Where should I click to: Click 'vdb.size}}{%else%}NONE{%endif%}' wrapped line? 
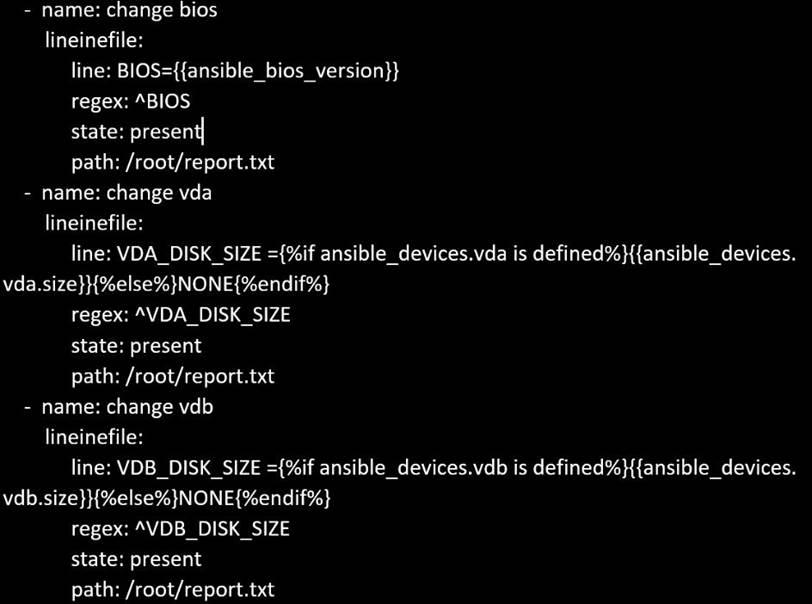tap(165, 498)
